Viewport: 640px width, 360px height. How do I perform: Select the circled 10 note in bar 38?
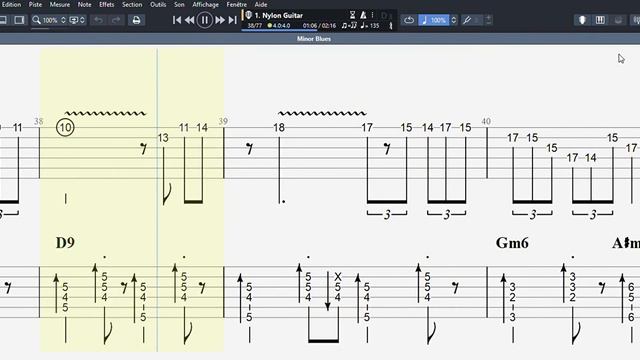click(65, 128)
